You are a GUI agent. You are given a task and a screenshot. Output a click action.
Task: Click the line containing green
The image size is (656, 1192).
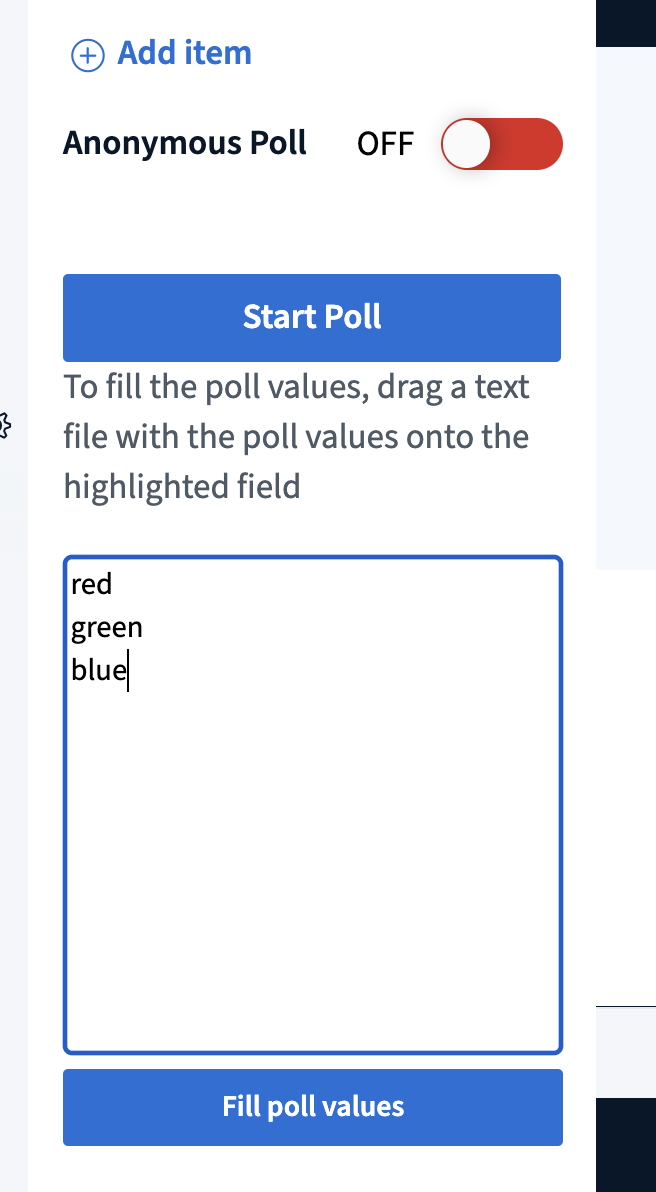pos(107,627)
